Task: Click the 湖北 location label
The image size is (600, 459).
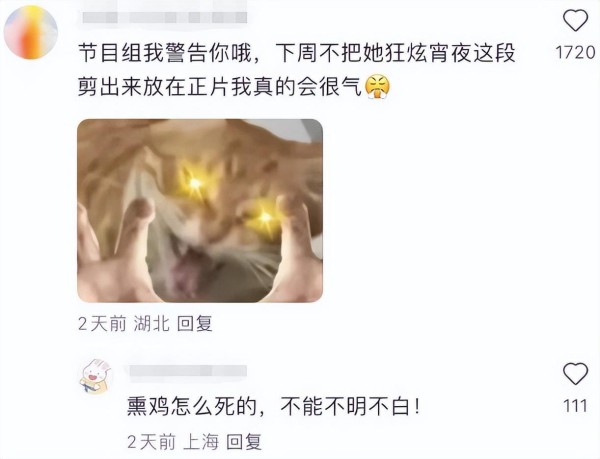Action: 152,324
